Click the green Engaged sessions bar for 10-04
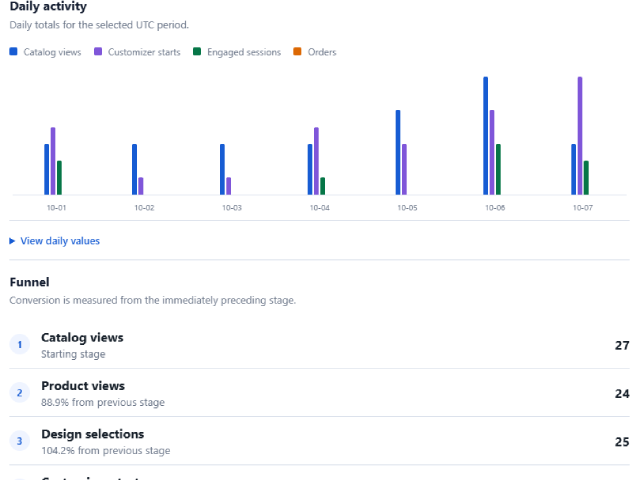The height and width of the screenshot is (480, 640). (323, 186)
